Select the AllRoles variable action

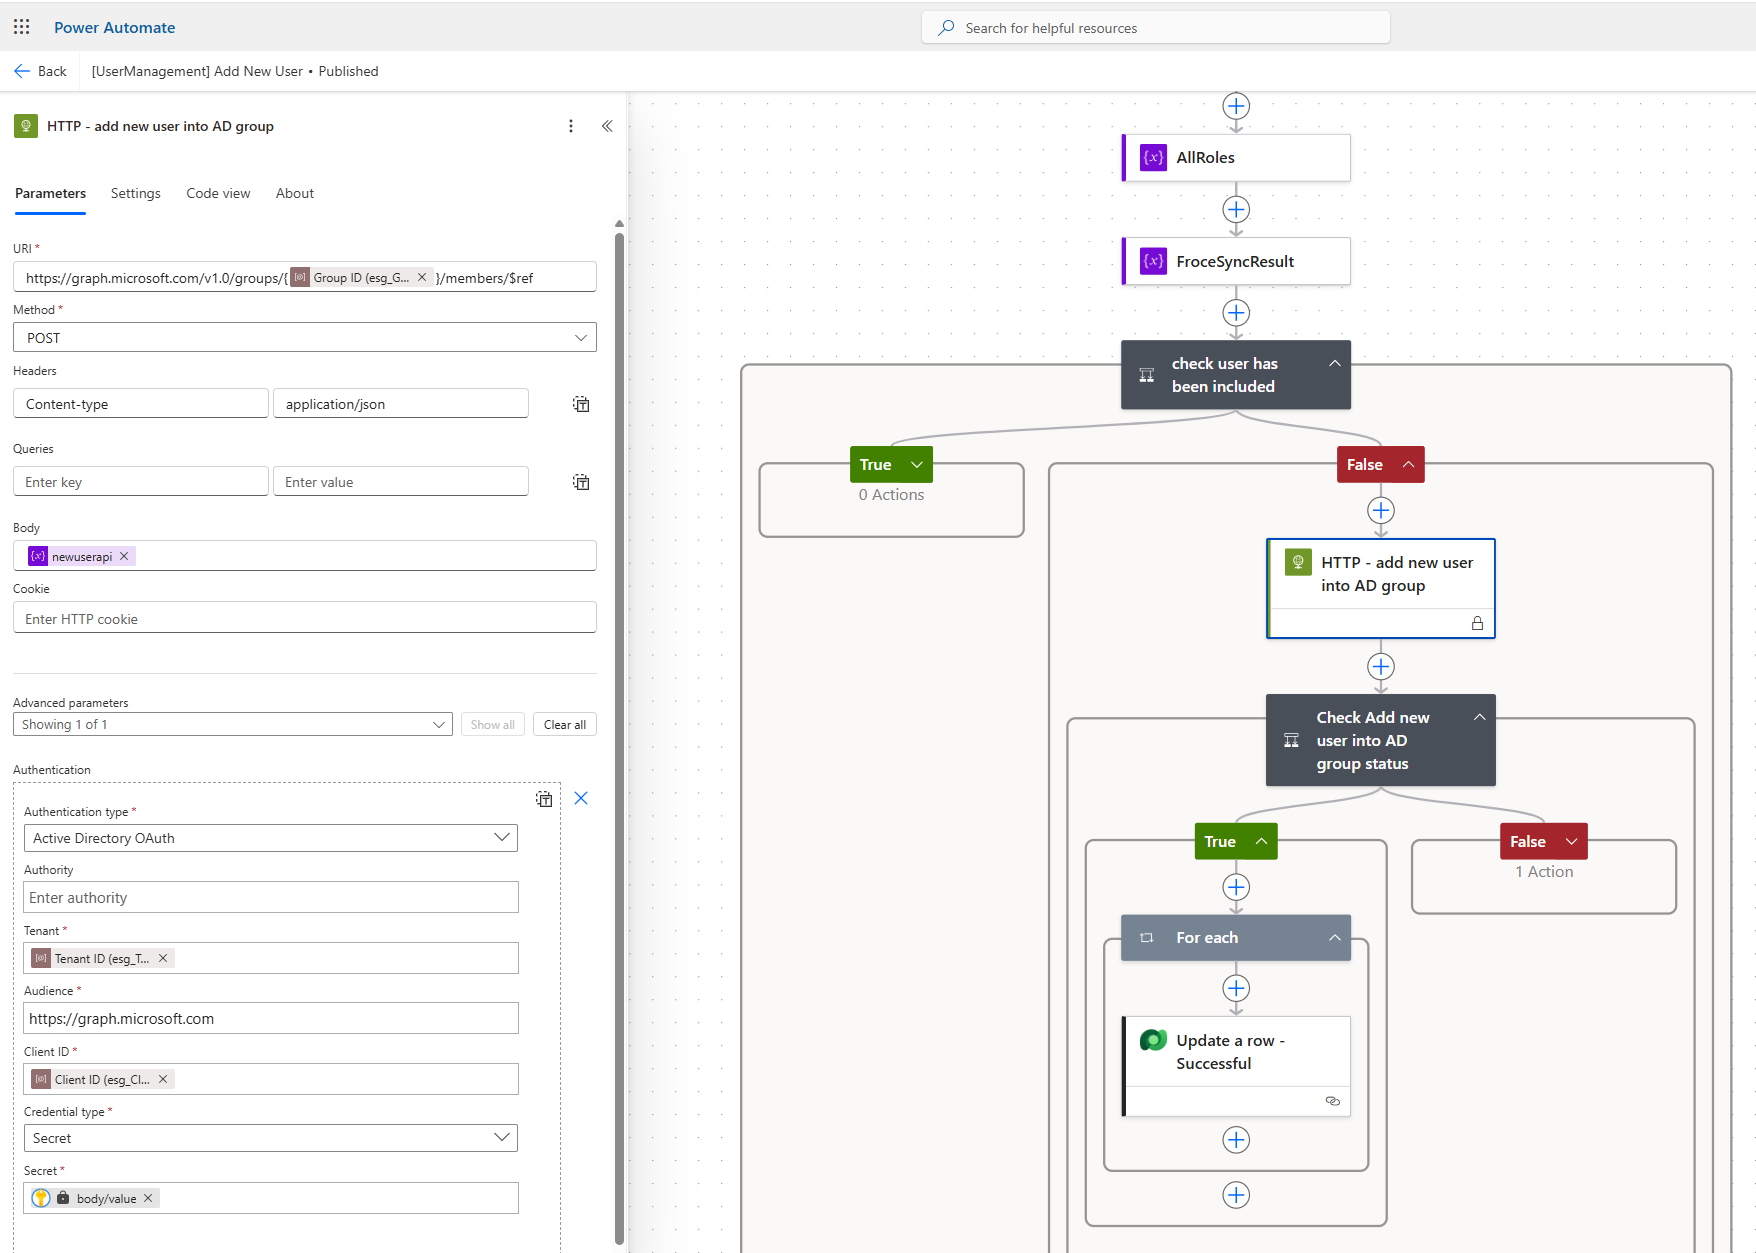tap(1236, 158)
